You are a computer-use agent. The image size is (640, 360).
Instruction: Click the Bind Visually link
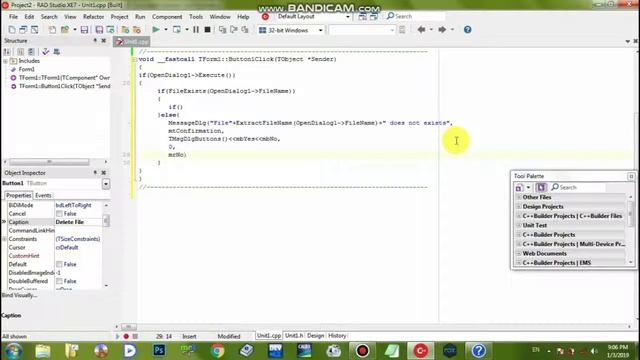19,295
